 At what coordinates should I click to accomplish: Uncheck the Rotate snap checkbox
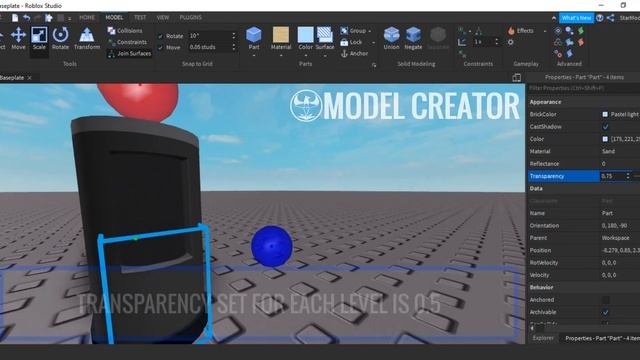click(160, 36)
